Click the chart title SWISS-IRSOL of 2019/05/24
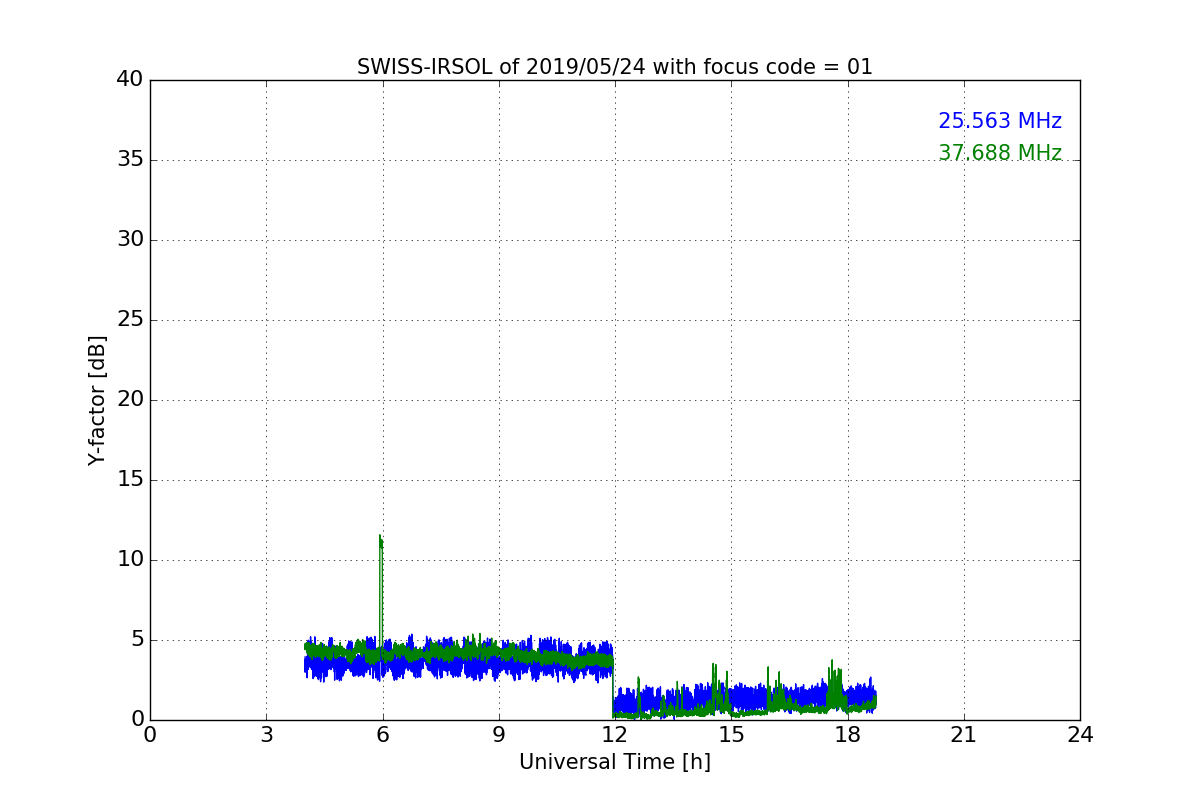Screen dimensions: 1200x800 tap(614, 67)
